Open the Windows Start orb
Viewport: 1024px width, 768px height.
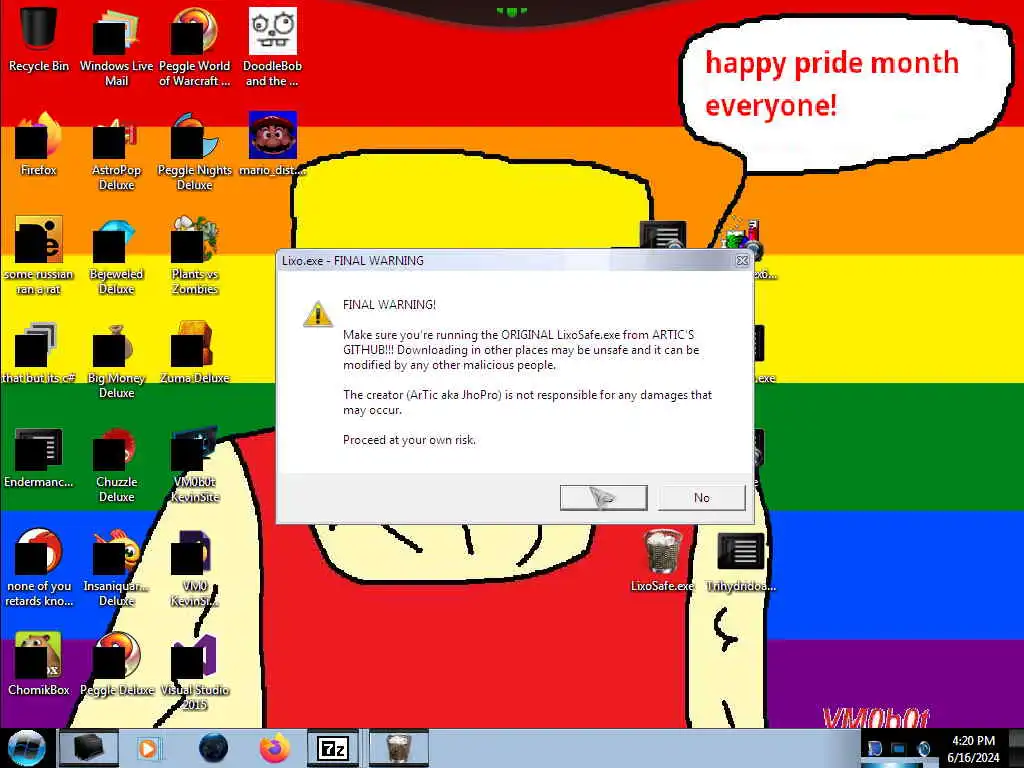(x=26, y=748)
